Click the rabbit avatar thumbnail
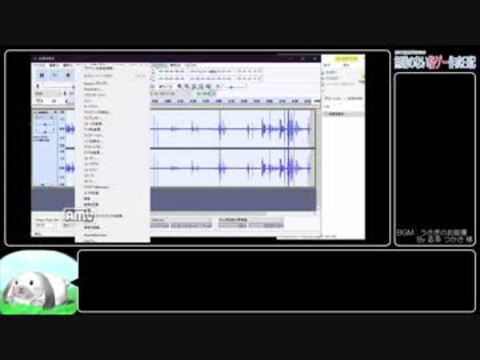The height and width of the screenshot is (360, 480). 39,283
